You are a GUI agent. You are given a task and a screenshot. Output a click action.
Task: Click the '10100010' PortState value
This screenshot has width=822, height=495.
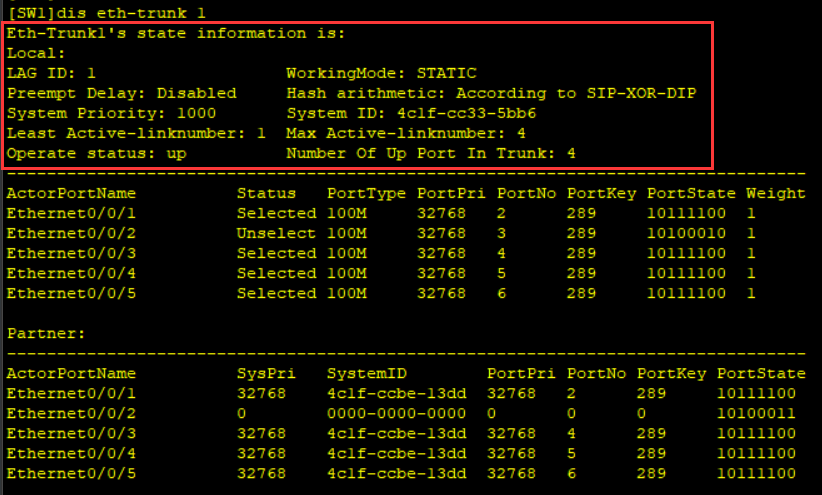pos(686,233)
